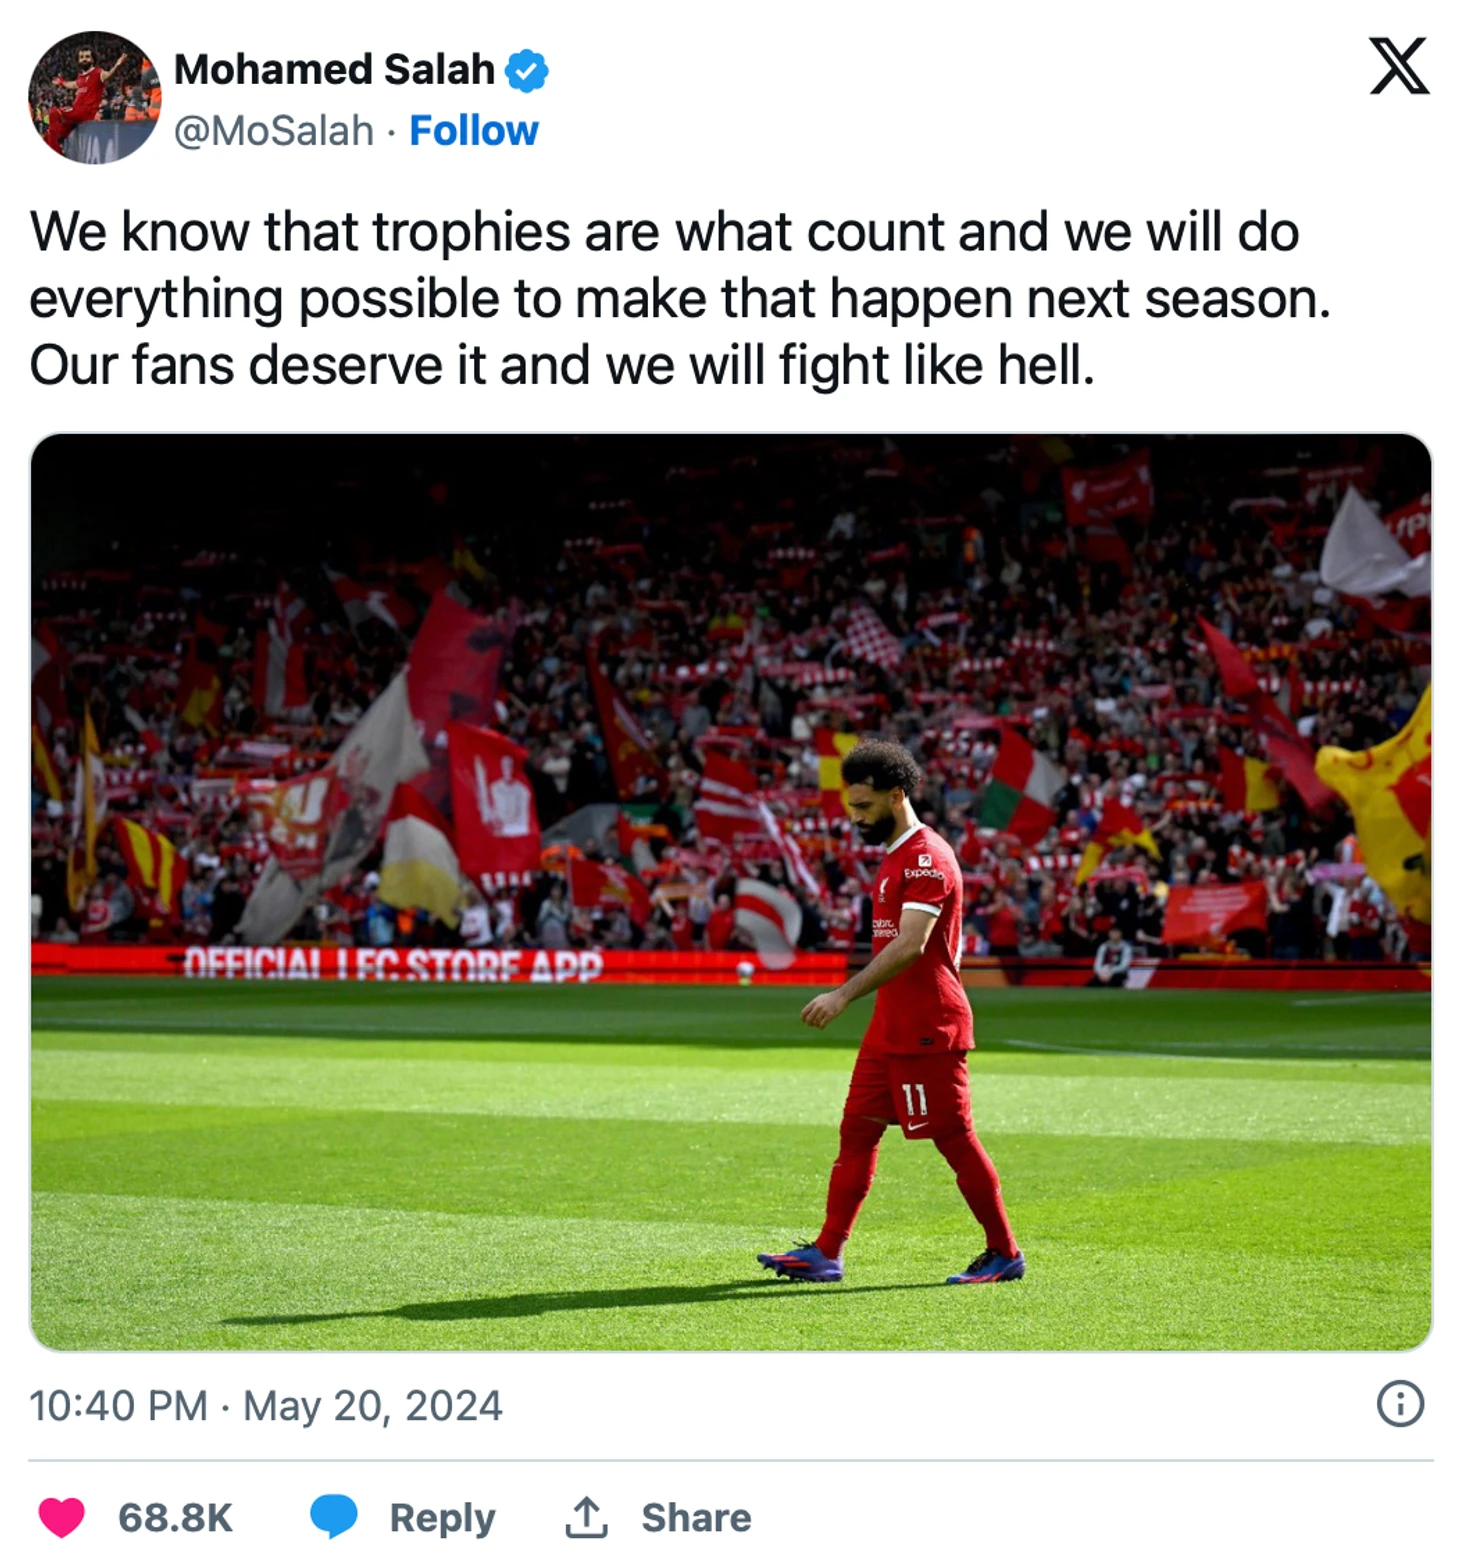Click the player in the photo

coord(895,1010)
